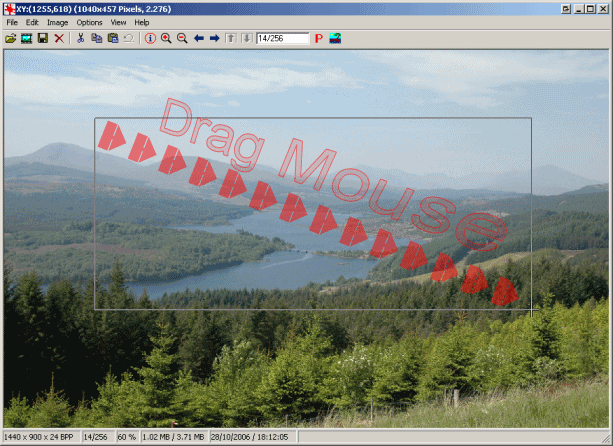Copy the image using Copy icon
This screenshot has height=446, width=613.
(97, 38)
